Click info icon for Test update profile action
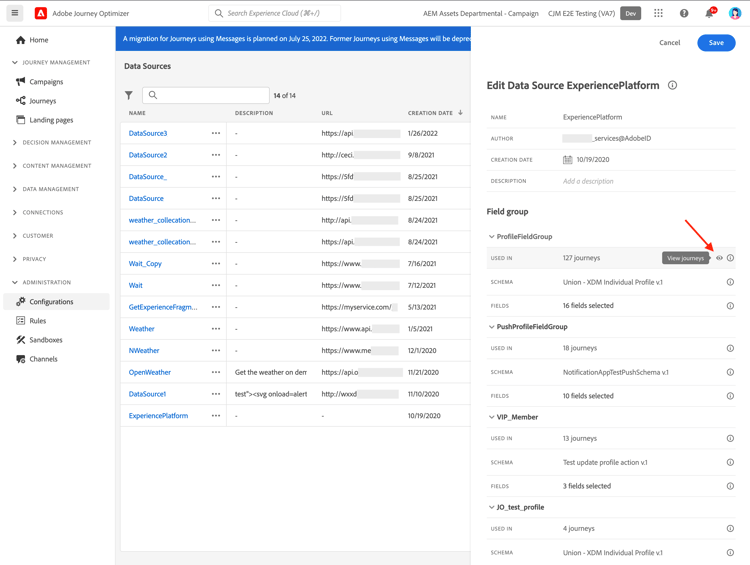Screen dimensions: 750x565 click(x=730, y=462)
